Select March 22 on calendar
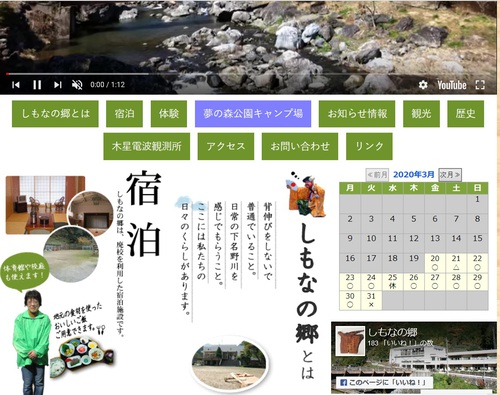This screenshot has width=500, height=395. coord(478,263)
